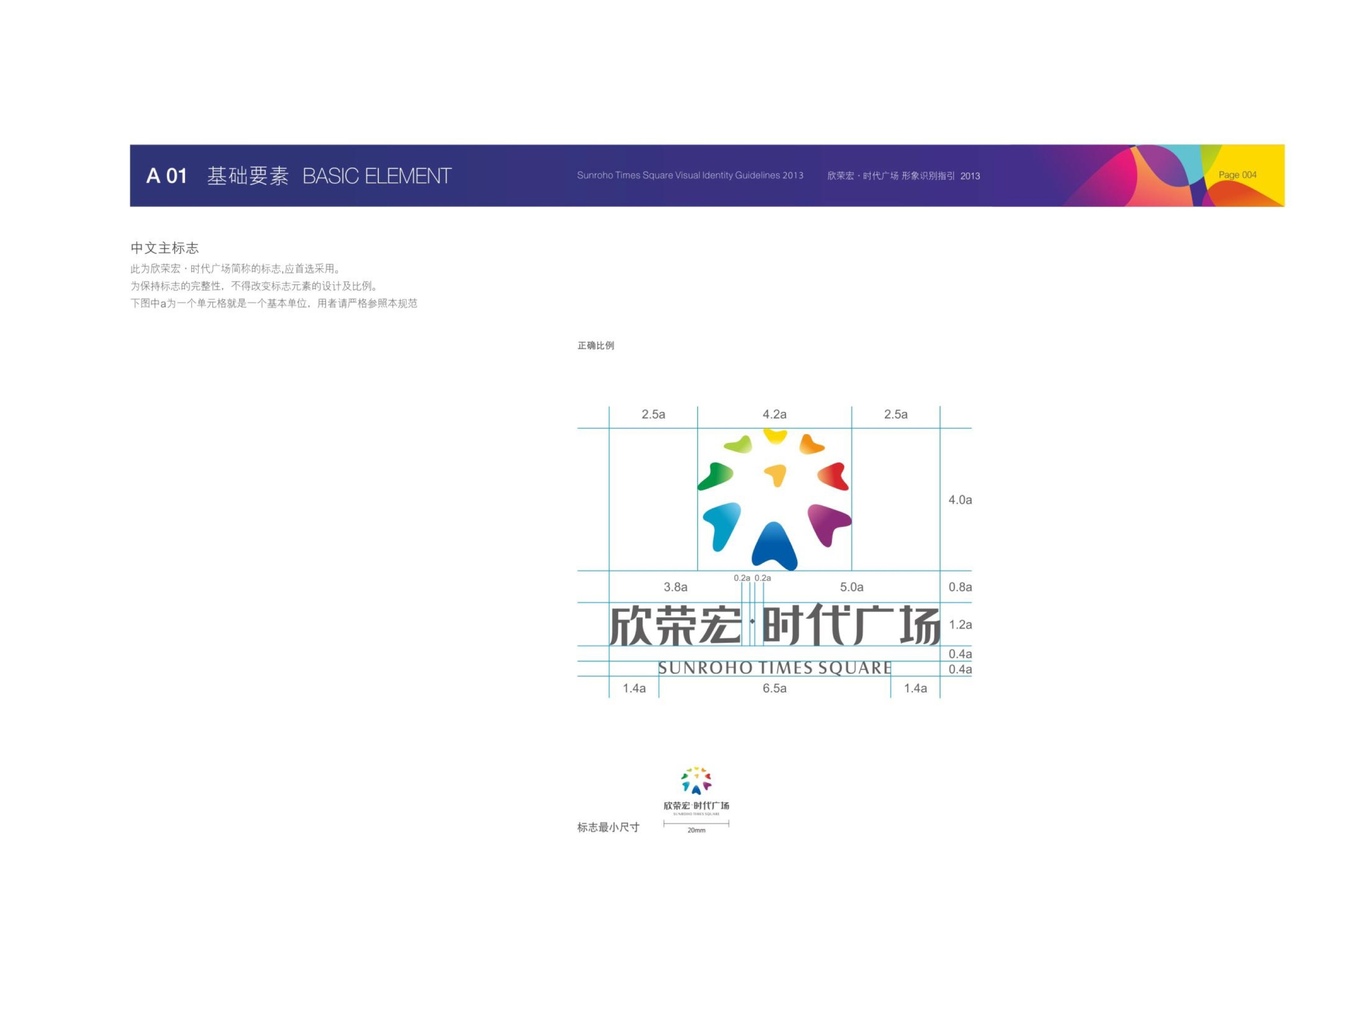This screenshot has height=1025, width=1366.
Task: Click the large '欣荣宏·时代广场' Chinese wordmark
Action: point(775,625)
